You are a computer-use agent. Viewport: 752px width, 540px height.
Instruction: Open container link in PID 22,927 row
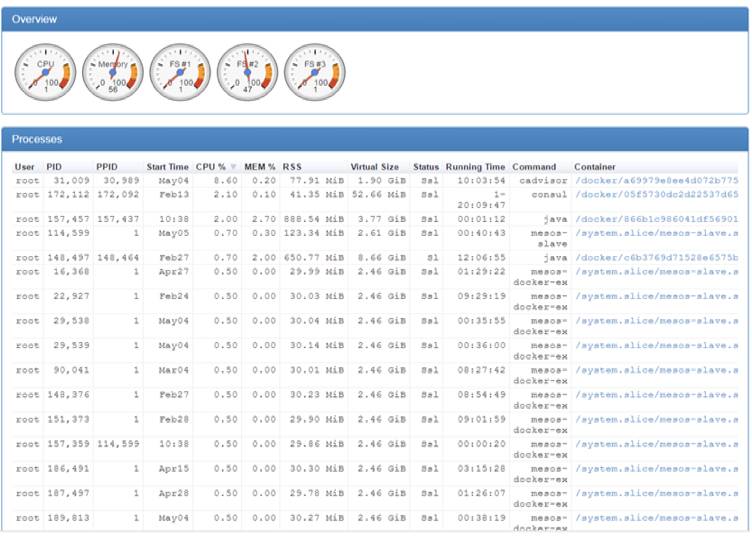pyautogui.click(x=657, y=296)
